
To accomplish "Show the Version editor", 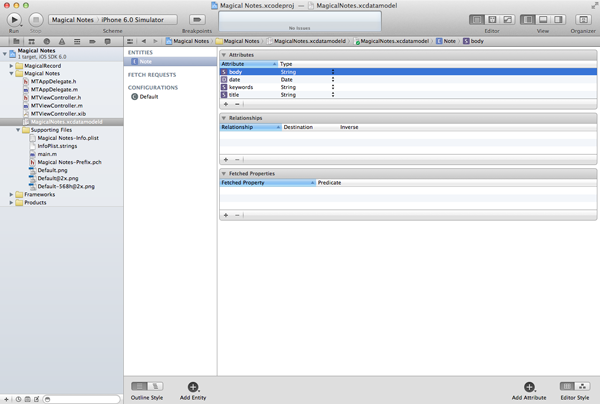I will coord(507,20).
